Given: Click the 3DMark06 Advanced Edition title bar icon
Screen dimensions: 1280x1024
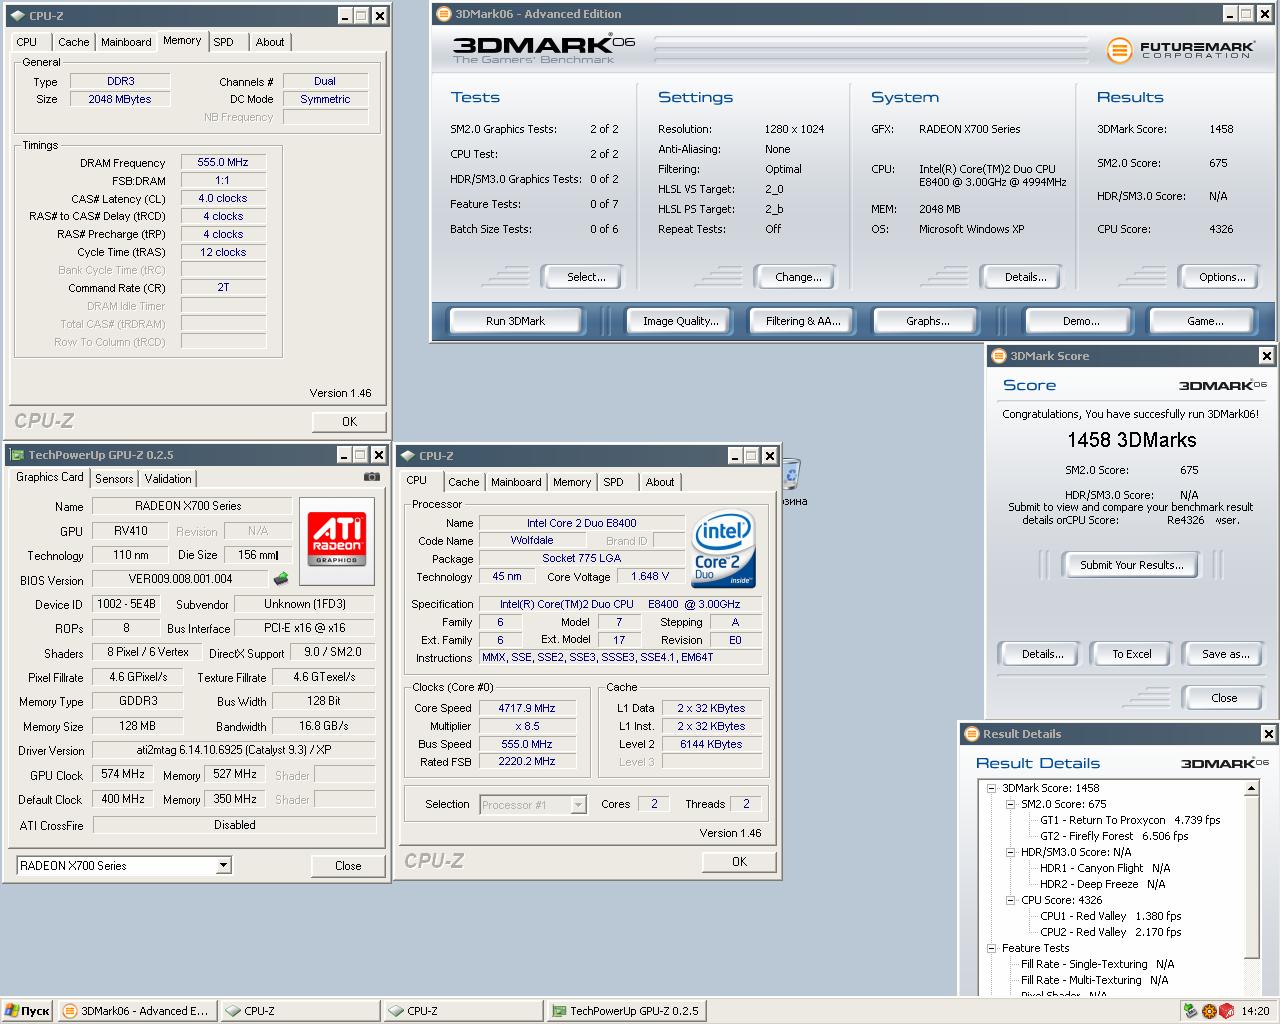Looking at the screenshot, I should pyautogui.click(x=444, y=14).
